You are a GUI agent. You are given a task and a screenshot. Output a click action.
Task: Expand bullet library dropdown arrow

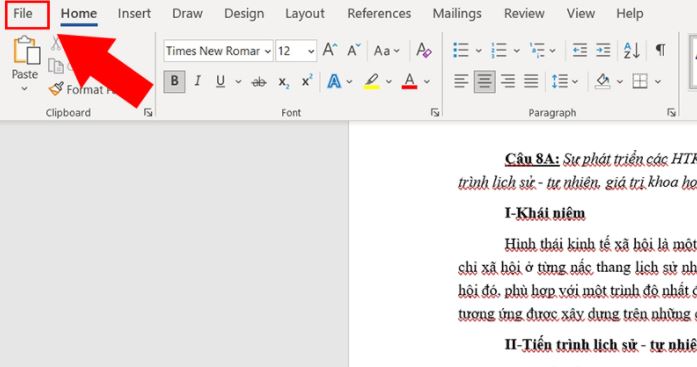pos(478,51)
